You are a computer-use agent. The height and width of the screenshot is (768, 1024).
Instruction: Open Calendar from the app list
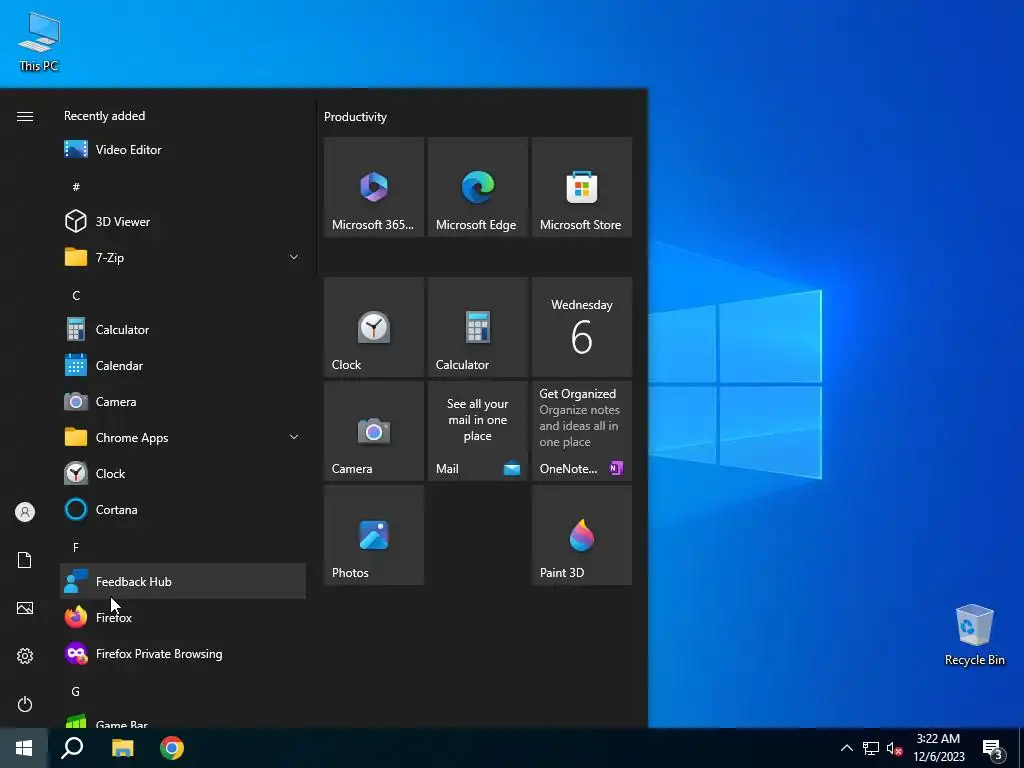tap(183, 366)
